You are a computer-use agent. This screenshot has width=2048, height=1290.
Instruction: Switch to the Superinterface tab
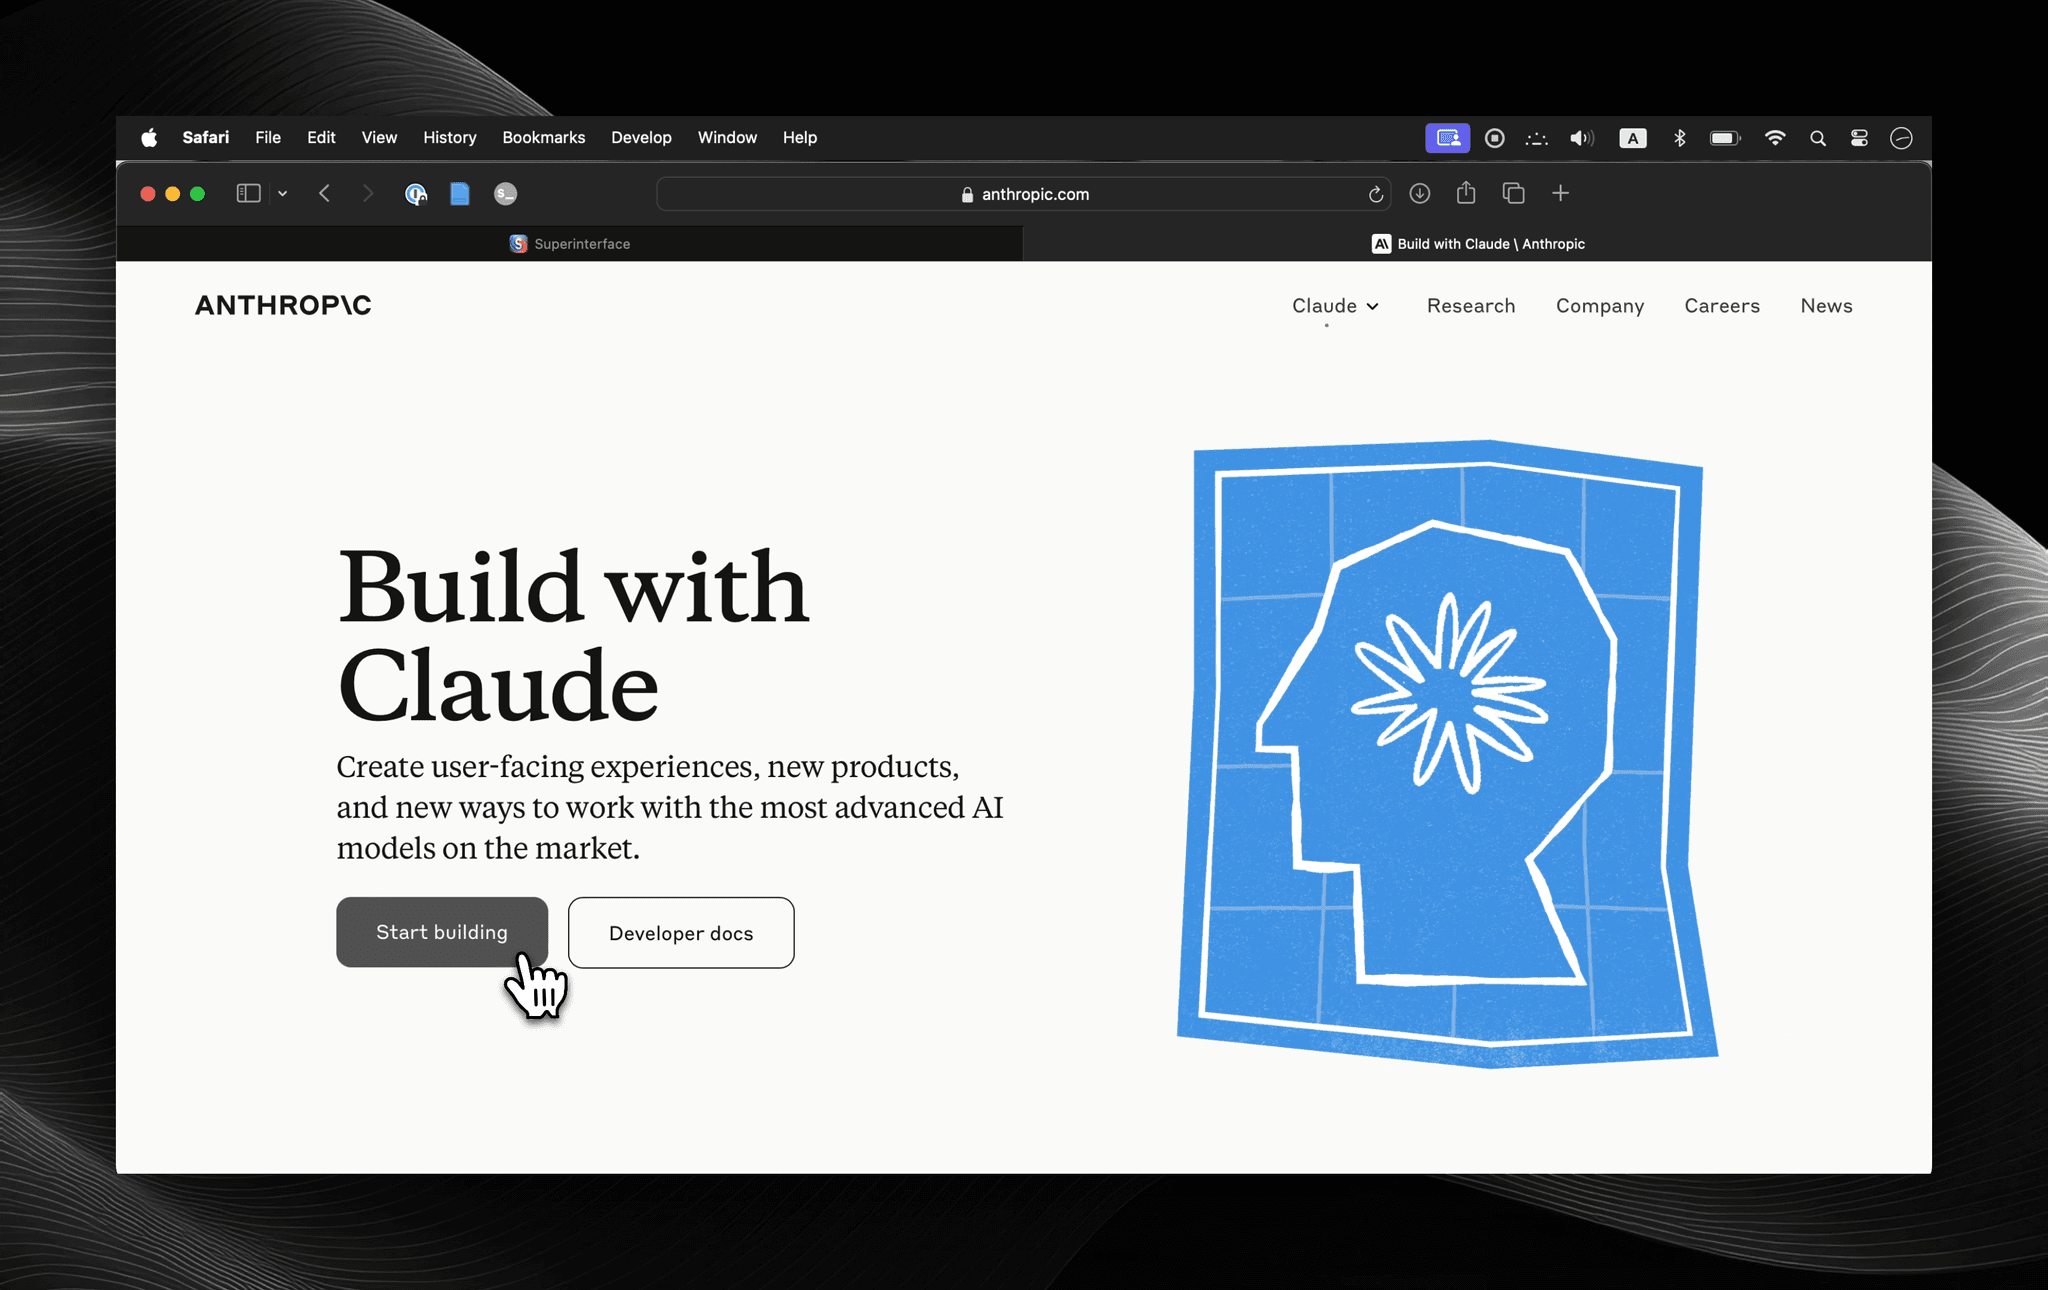click(x=570, y=243)
